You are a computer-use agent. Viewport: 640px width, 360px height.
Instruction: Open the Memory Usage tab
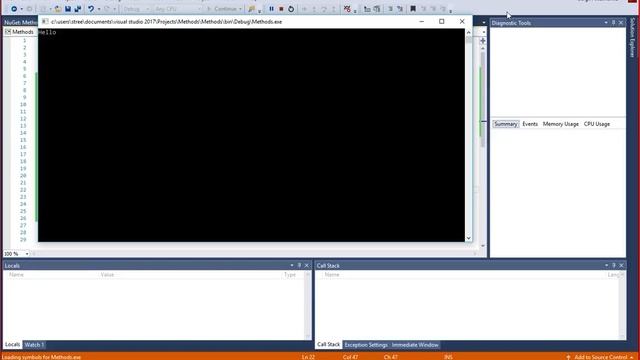[560, 124]
